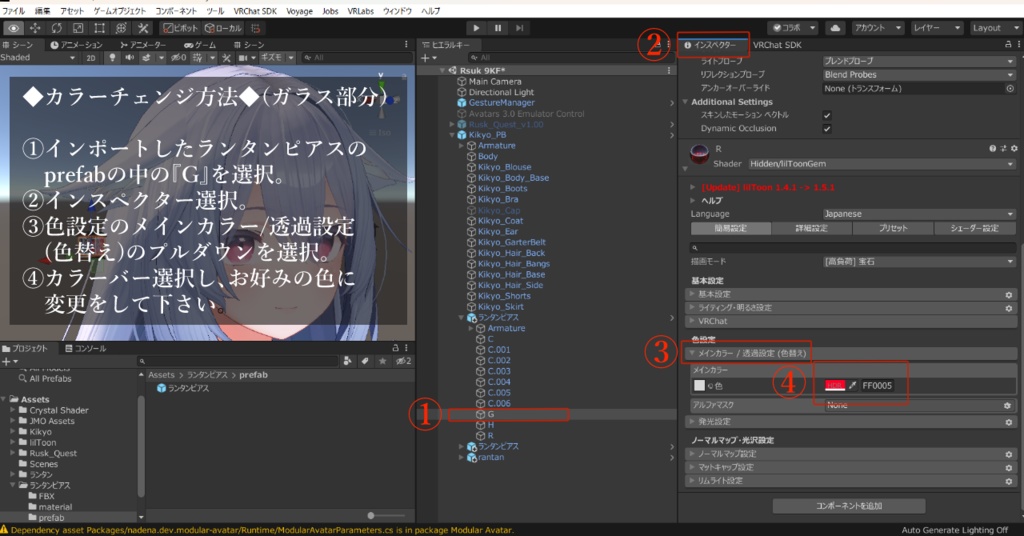Open component tools in scene toolbar
Screen dimensions: 1024x536
click(x=226, y=57)
